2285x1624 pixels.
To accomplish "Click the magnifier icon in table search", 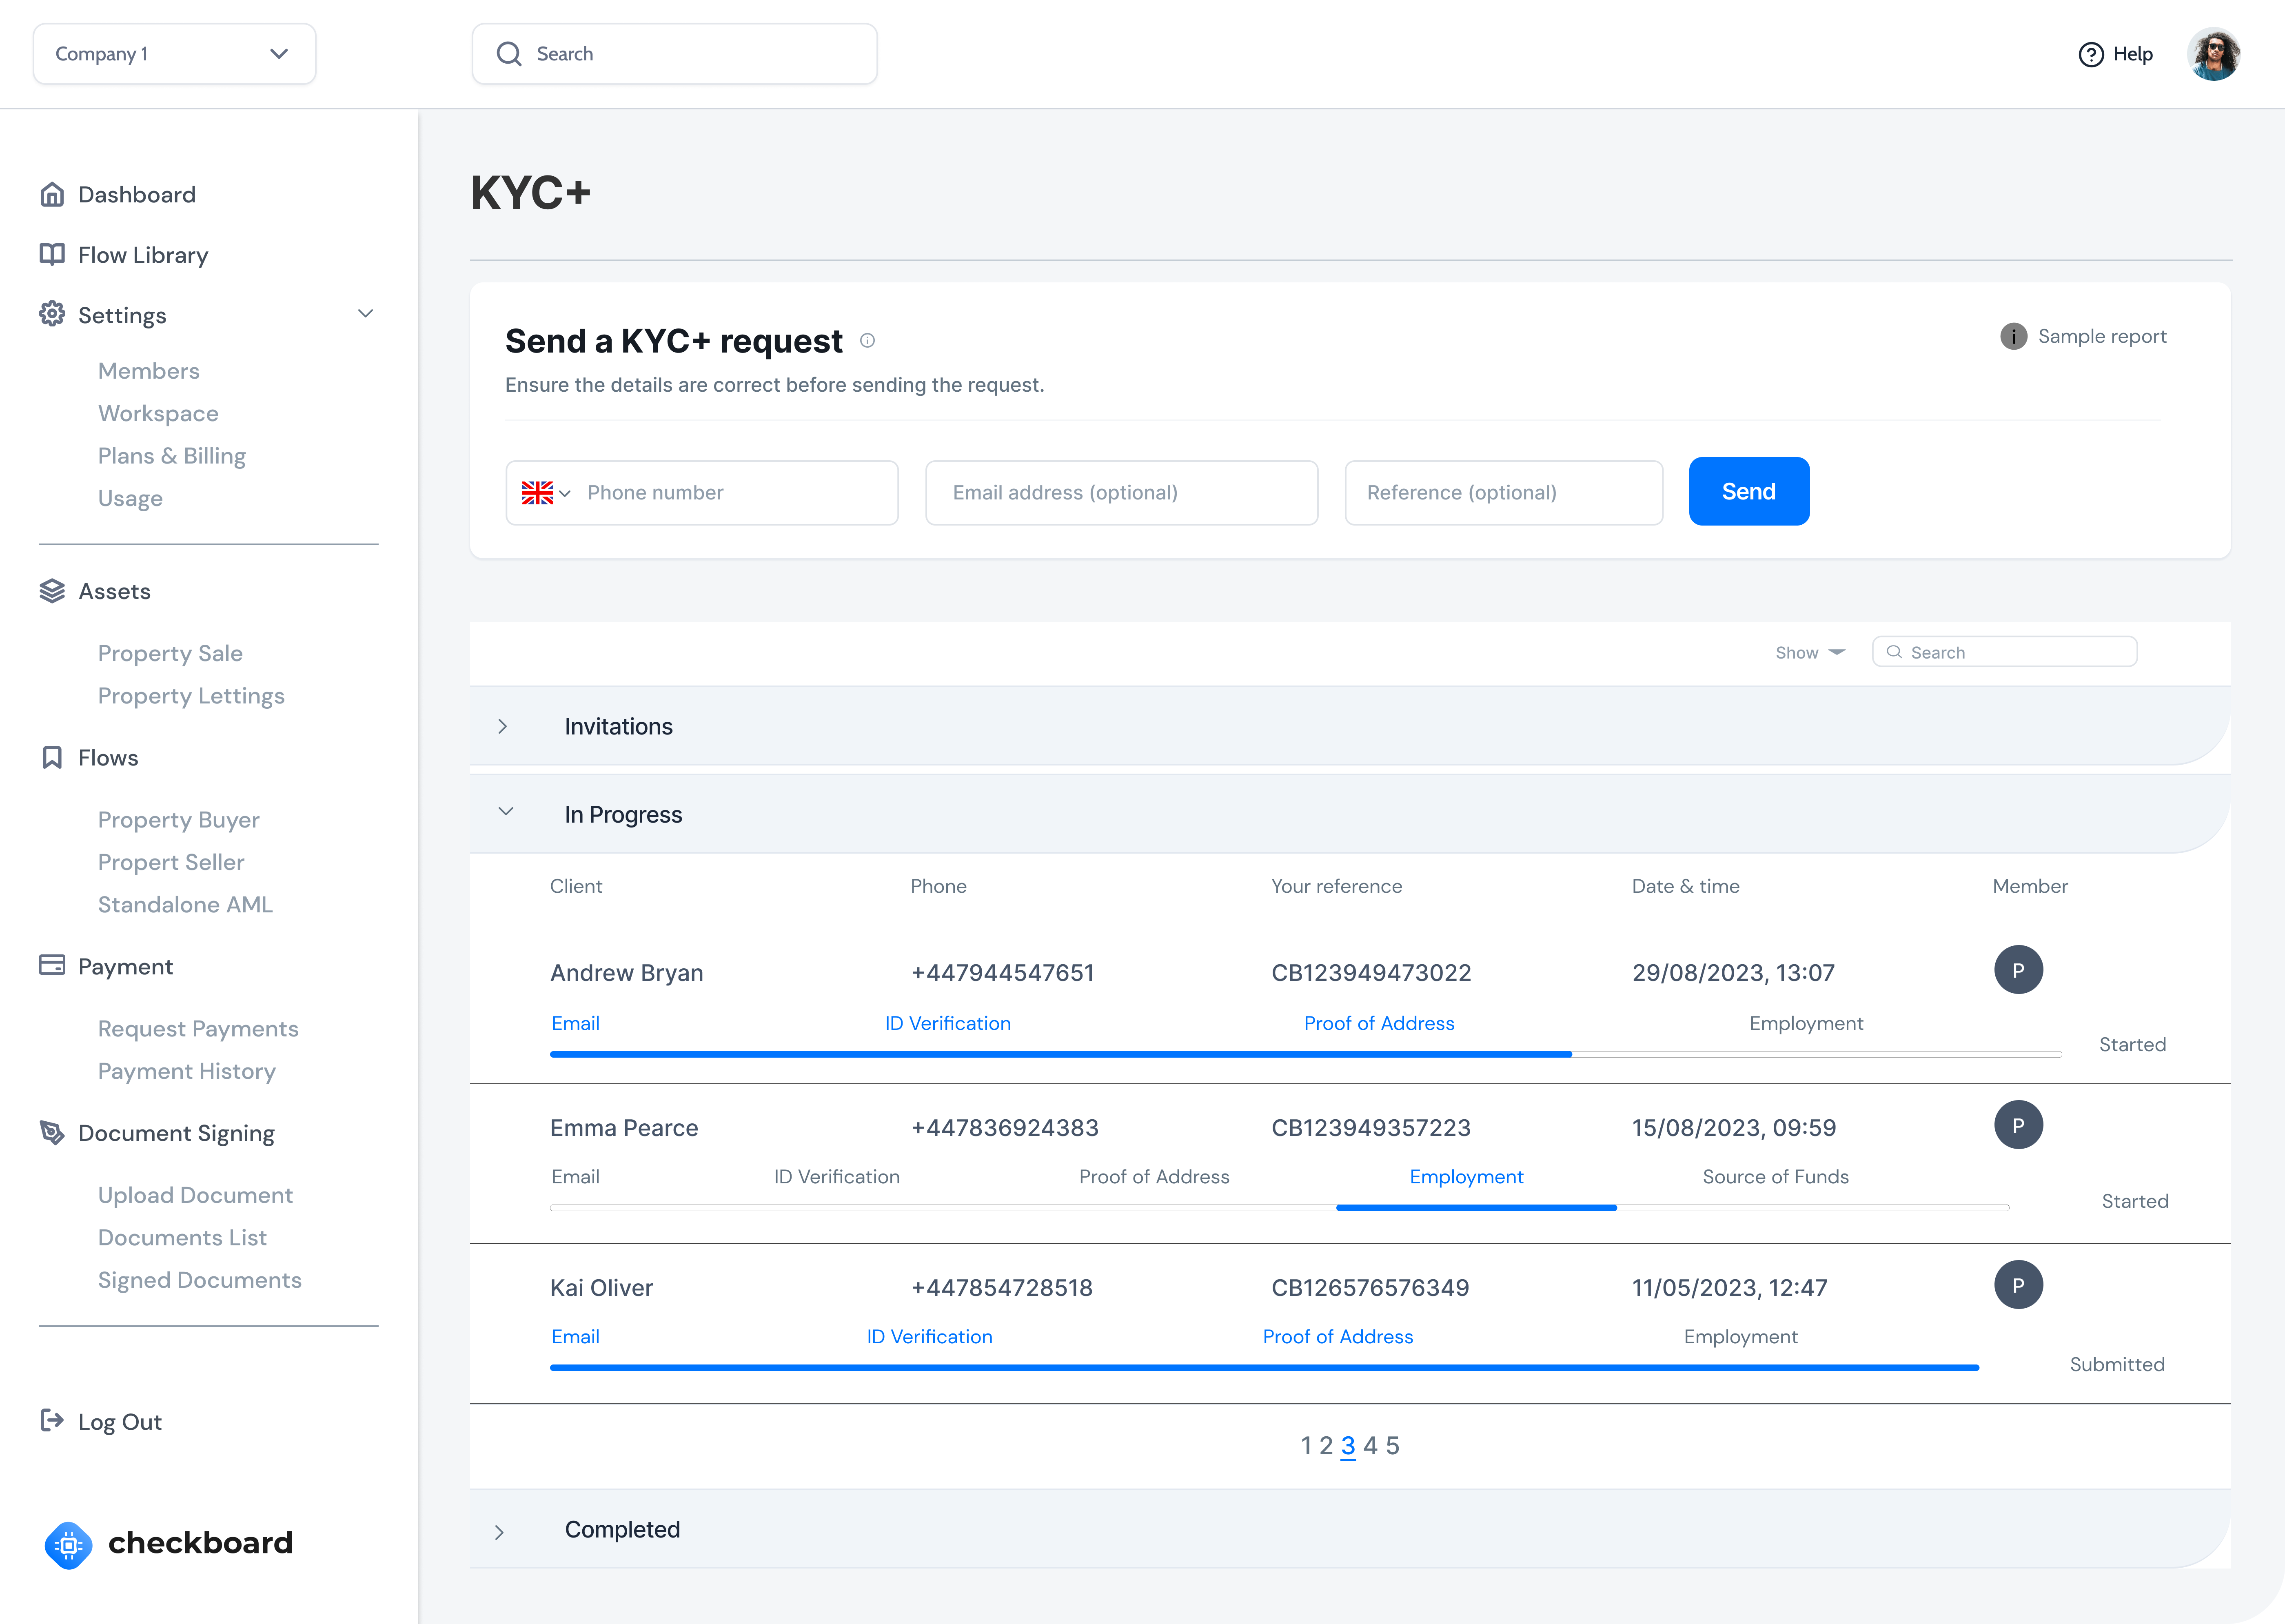I will tap(1894, 652).
